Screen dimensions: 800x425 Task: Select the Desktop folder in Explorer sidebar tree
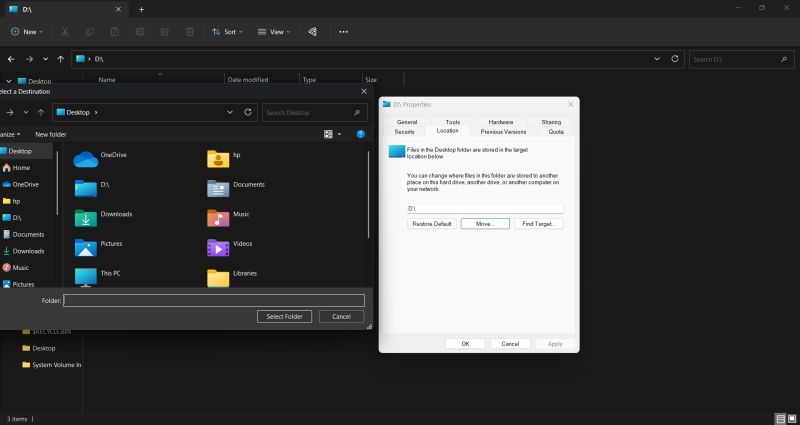[38, 348]
